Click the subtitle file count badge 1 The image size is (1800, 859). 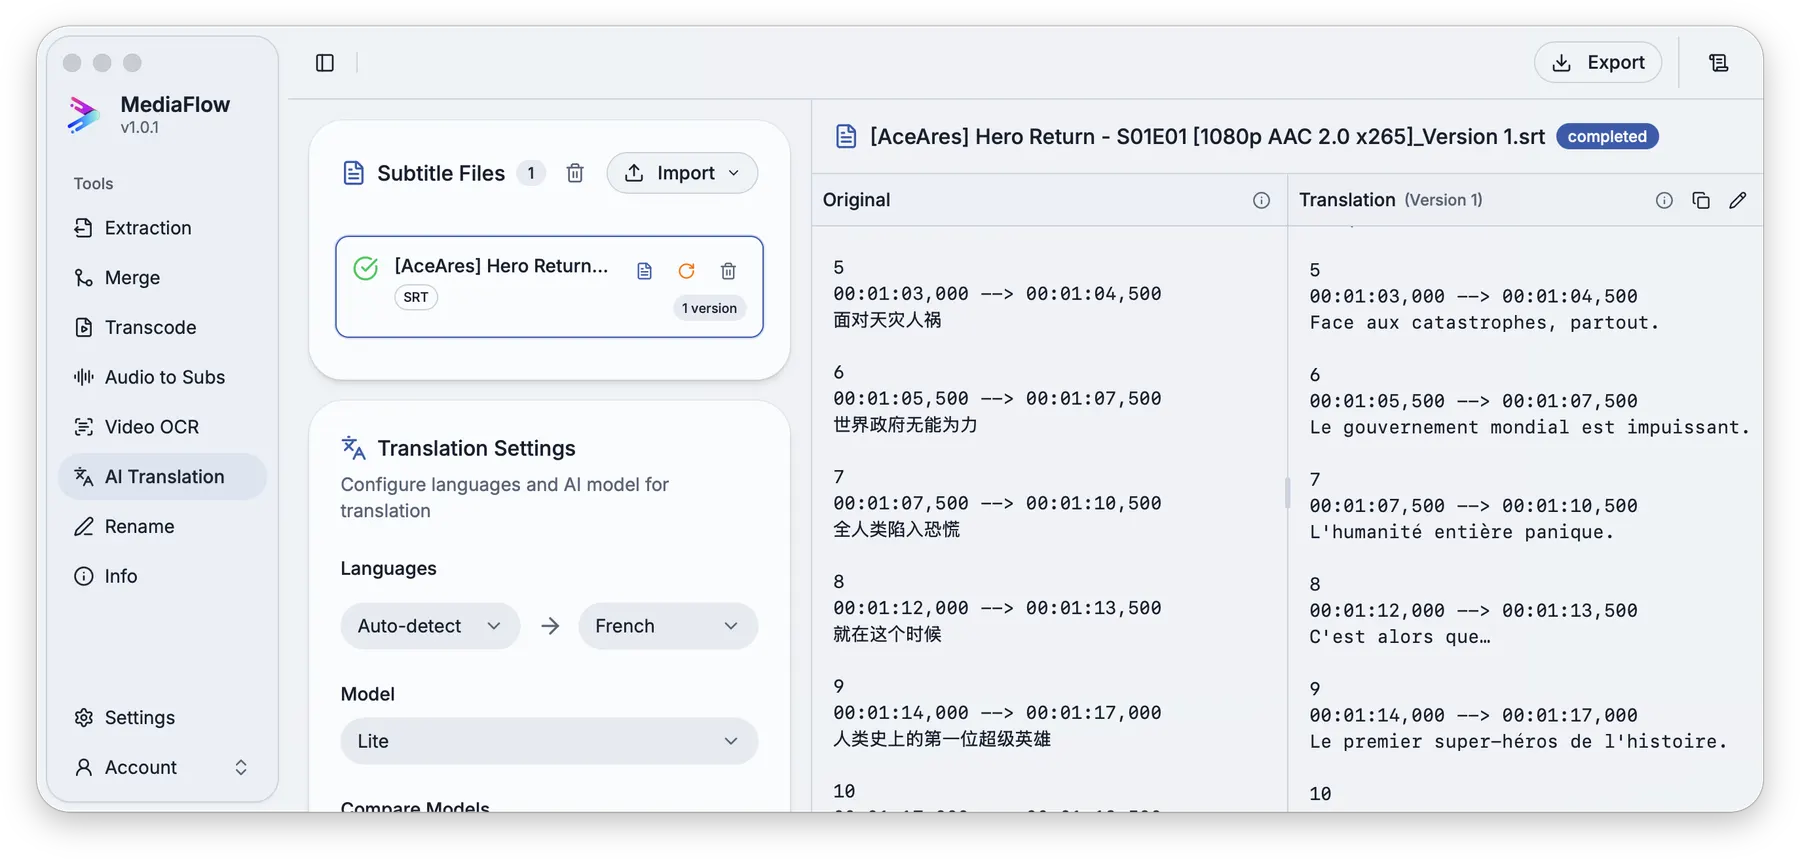pos(531,173)
